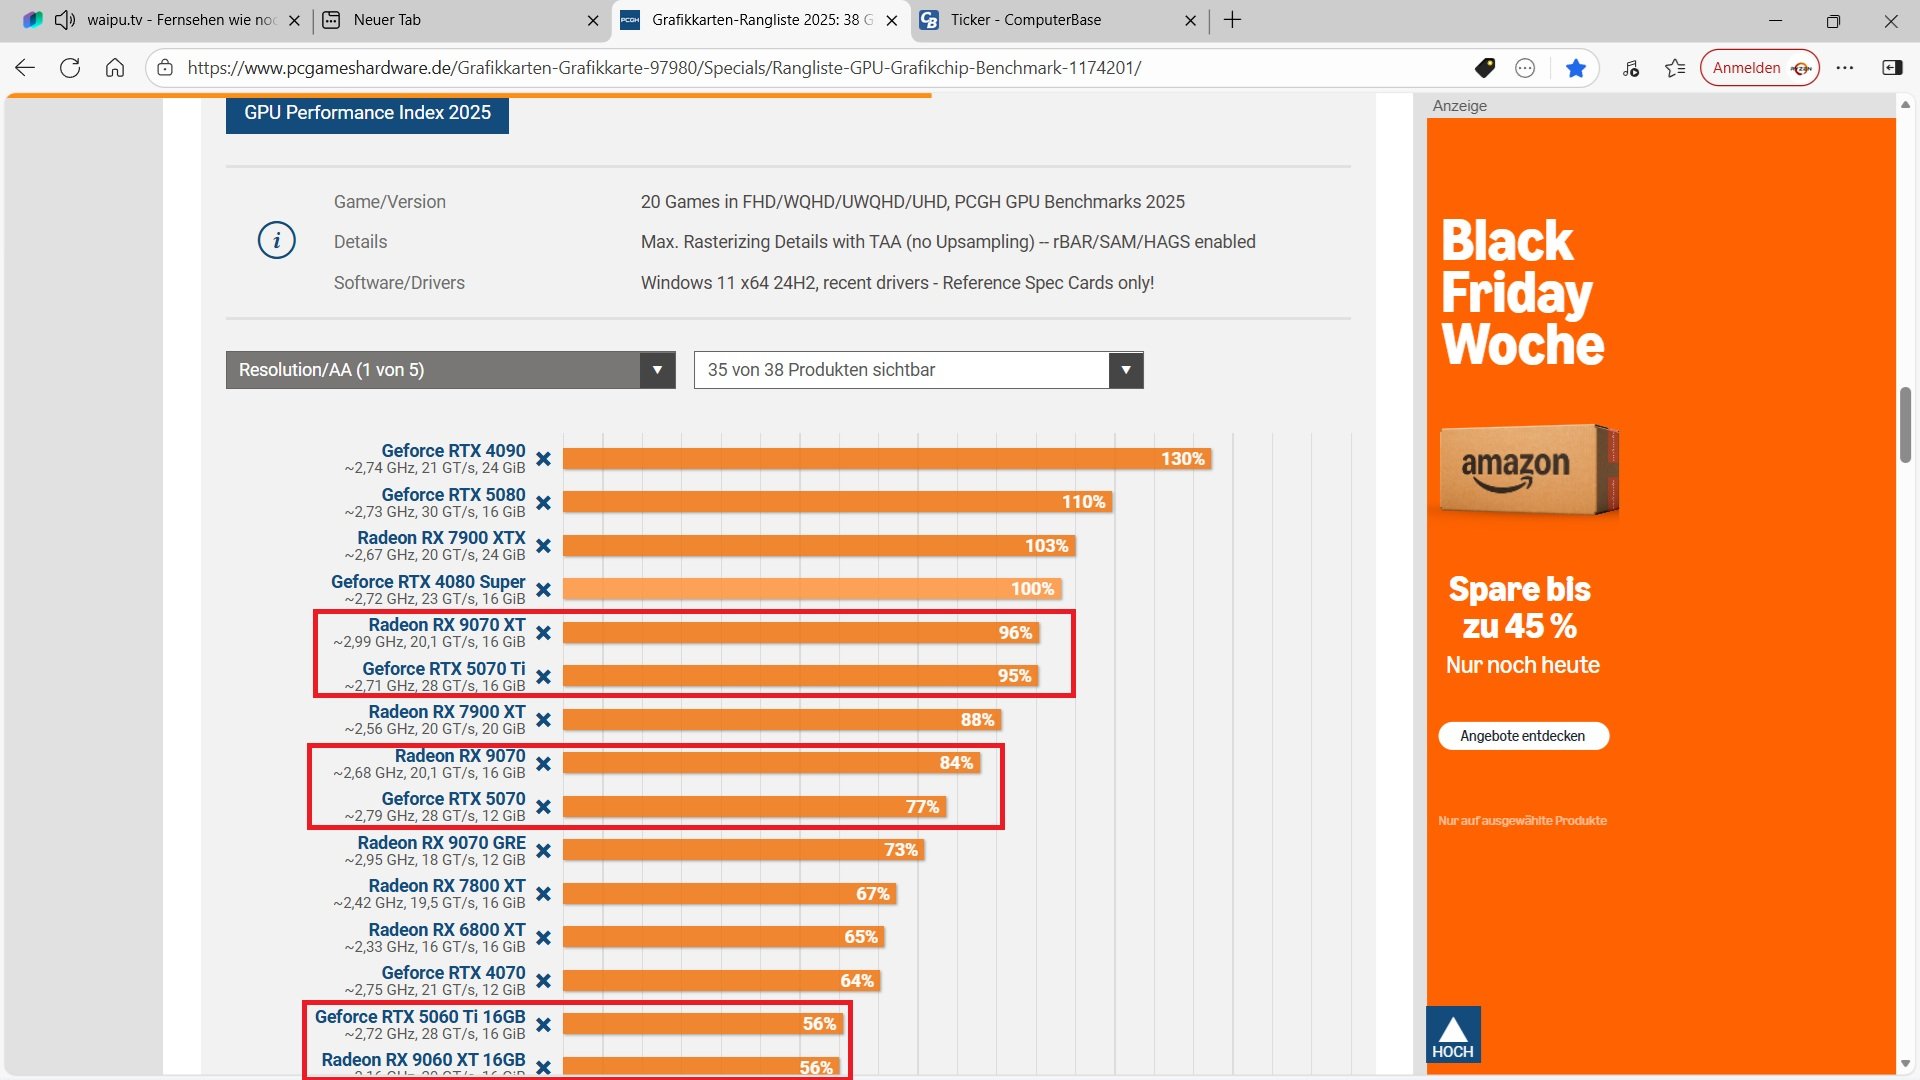Mute the waipu.tv tab speaker icon
Screen dimensions: 1920x1080
tap(65, 20)
